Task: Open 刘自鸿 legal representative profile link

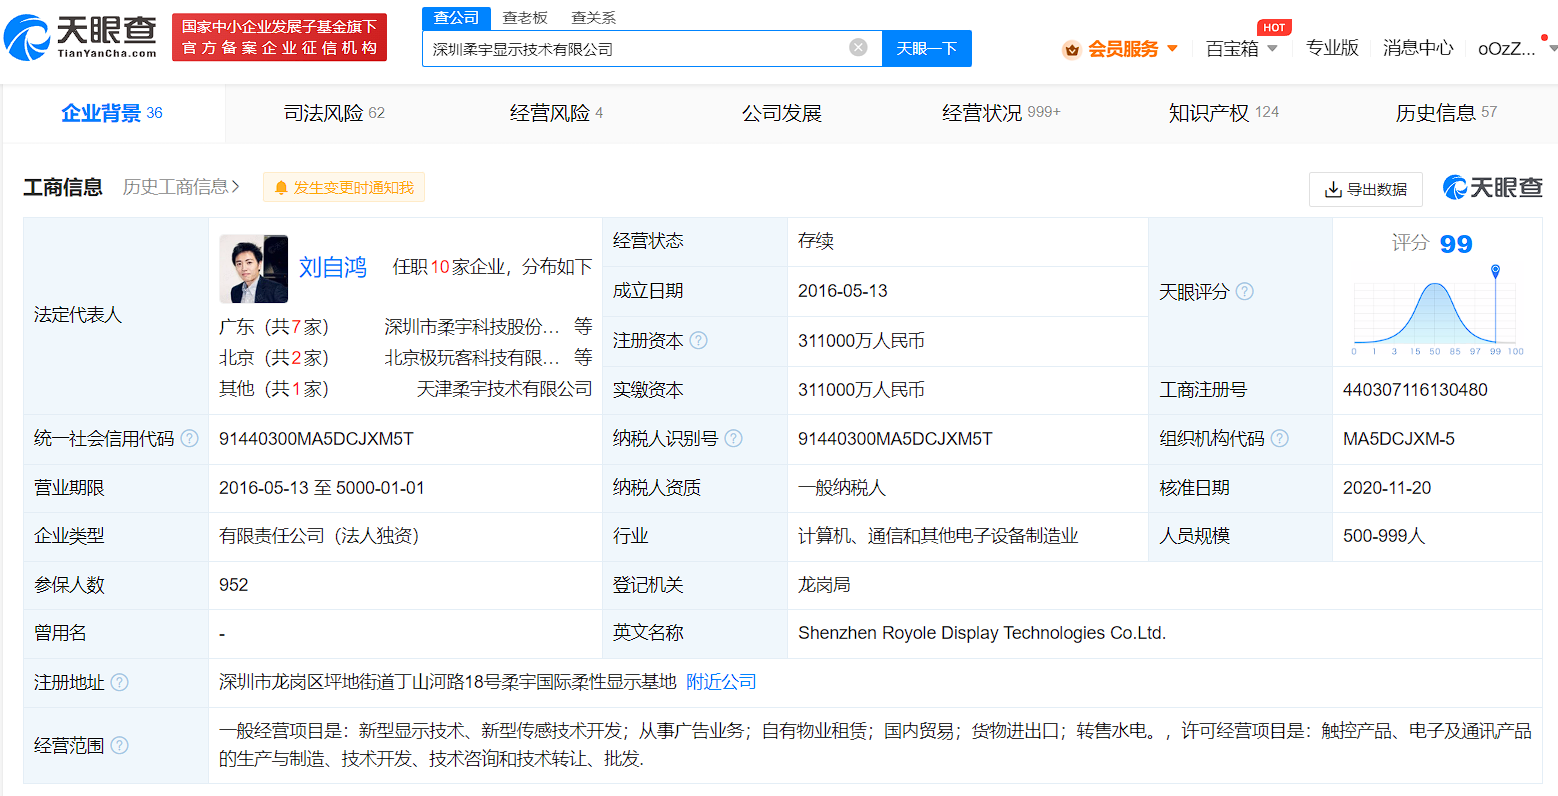Action: (332, 267)
